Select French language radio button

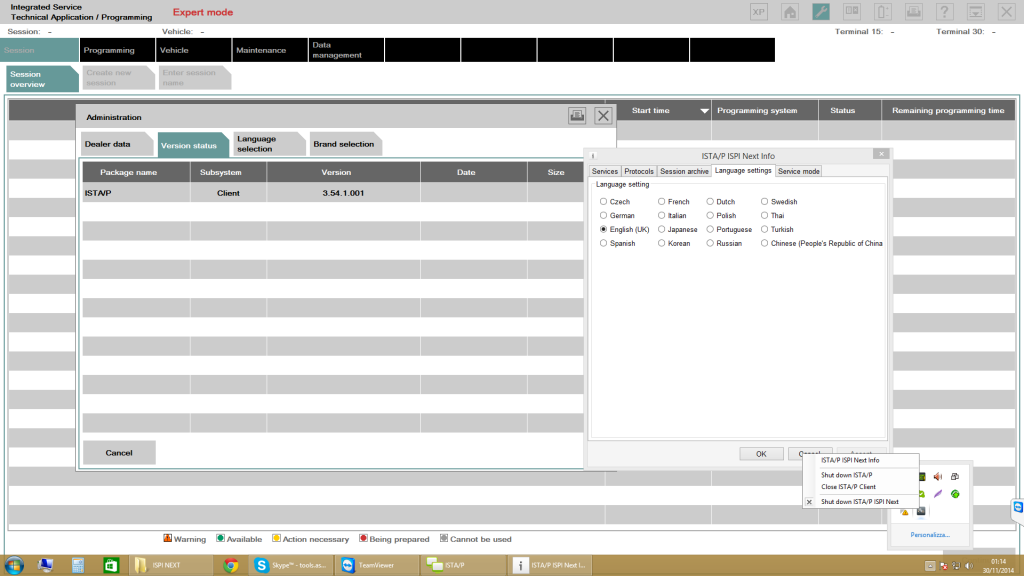[x=662, y=202]
